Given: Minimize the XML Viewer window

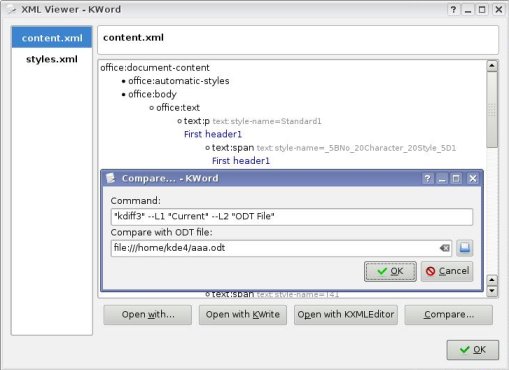Looking at the screenshot, I should pos(468,10).
